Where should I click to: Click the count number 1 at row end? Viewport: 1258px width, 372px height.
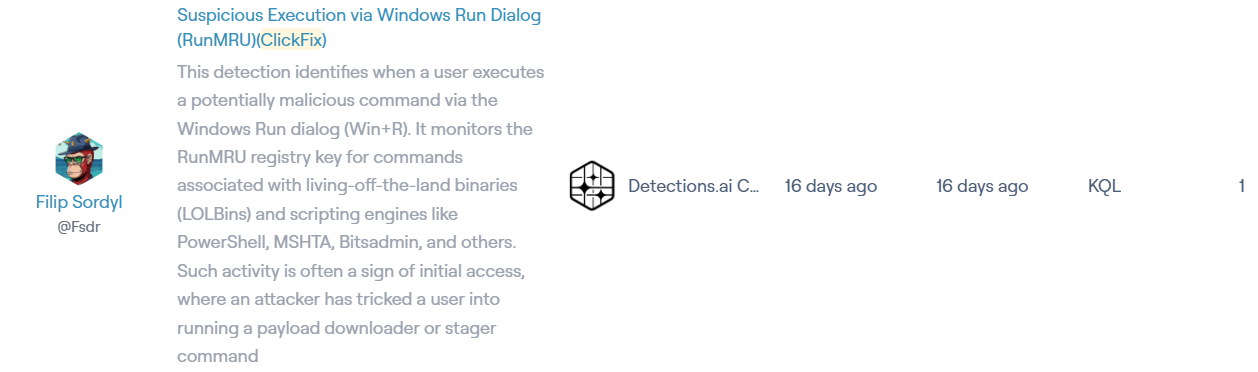[x=1241, y=186]
